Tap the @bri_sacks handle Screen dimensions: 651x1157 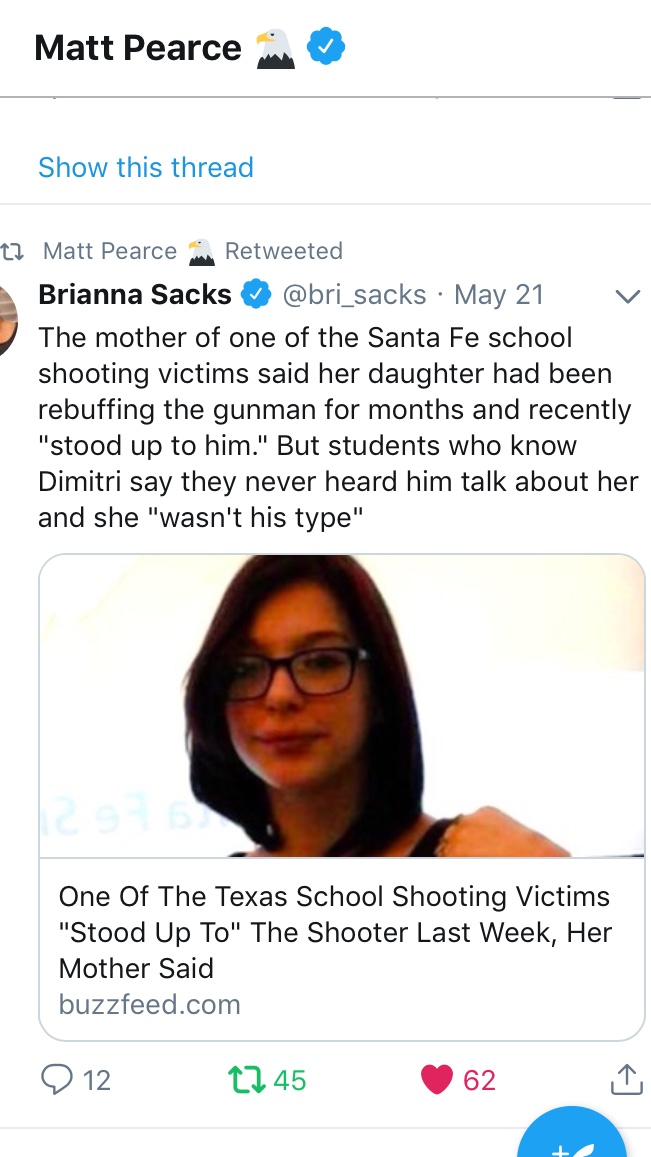[x=354, y=295]
